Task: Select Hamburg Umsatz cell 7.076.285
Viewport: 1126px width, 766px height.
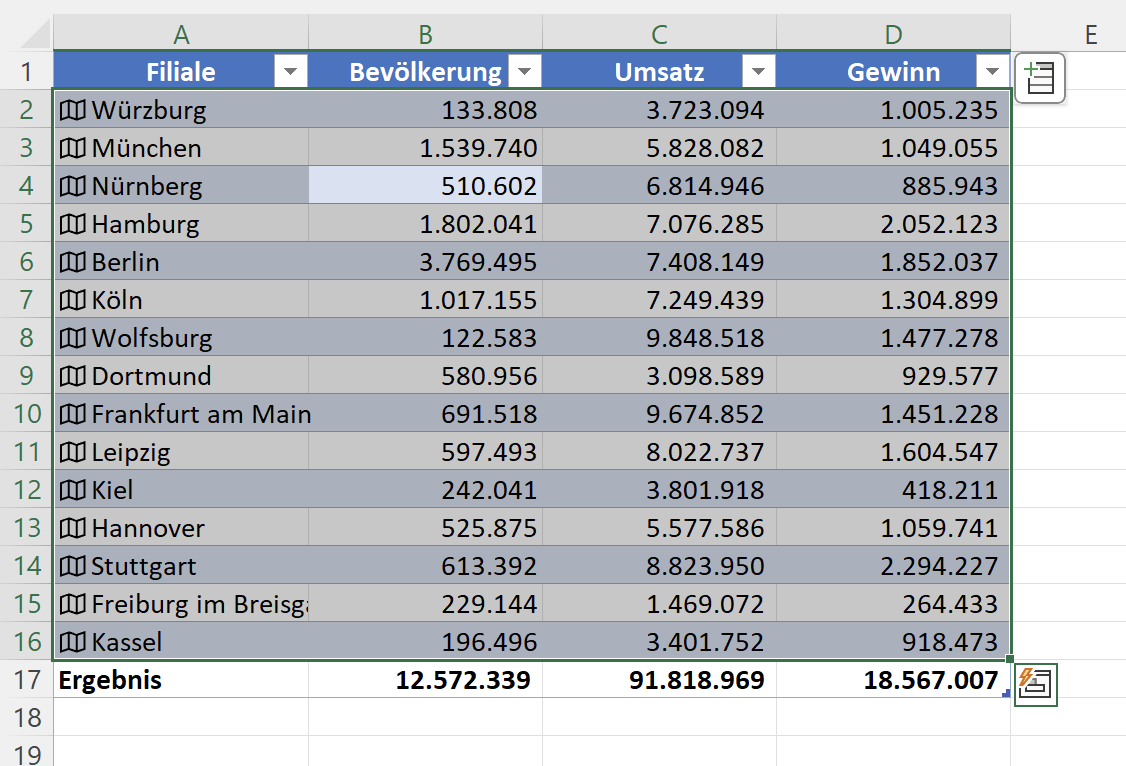Action: pyautogui.click(x=659, y=223)
